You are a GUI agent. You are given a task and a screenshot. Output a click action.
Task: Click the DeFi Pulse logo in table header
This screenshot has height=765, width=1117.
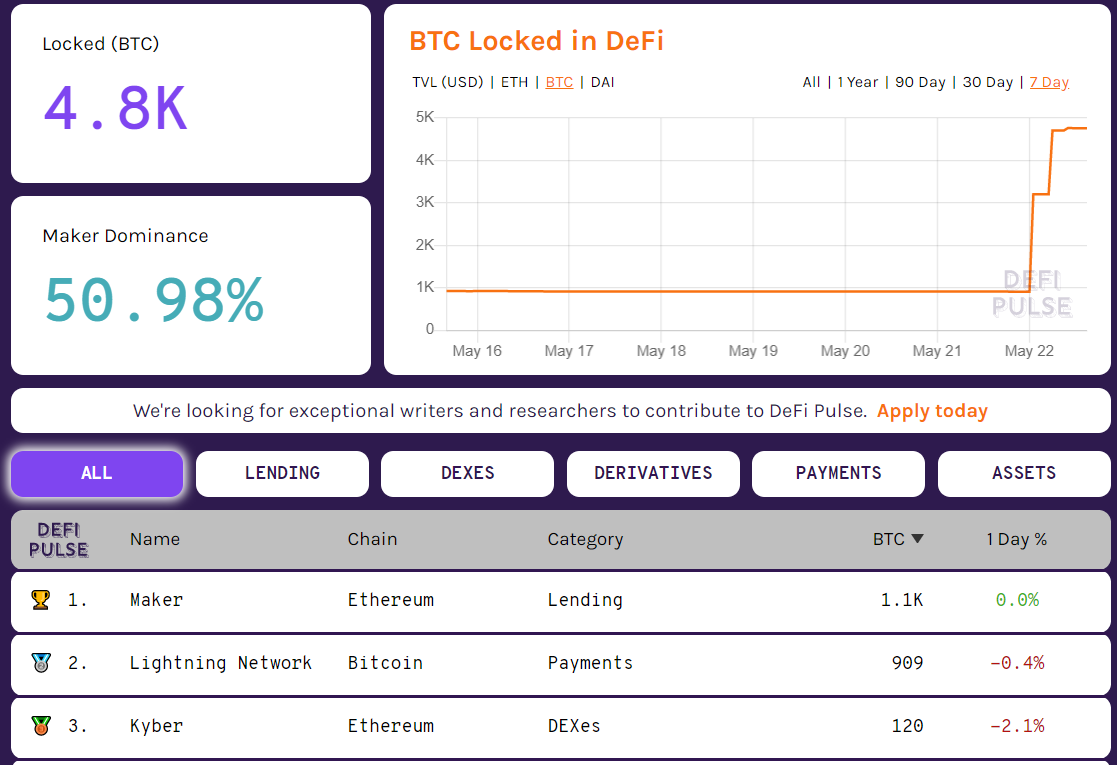[x=57, y=539]
